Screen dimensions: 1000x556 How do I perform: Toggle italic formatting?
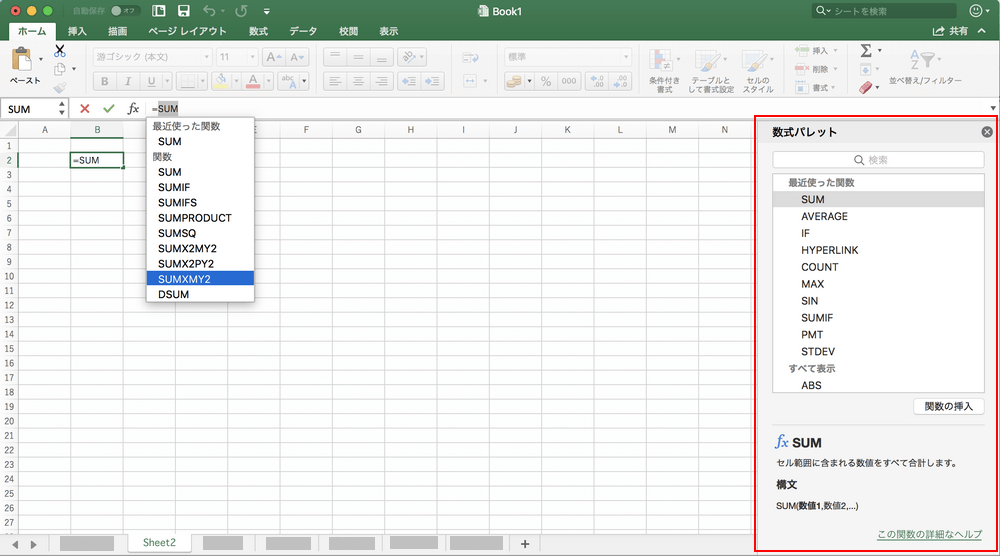(128, 81)
